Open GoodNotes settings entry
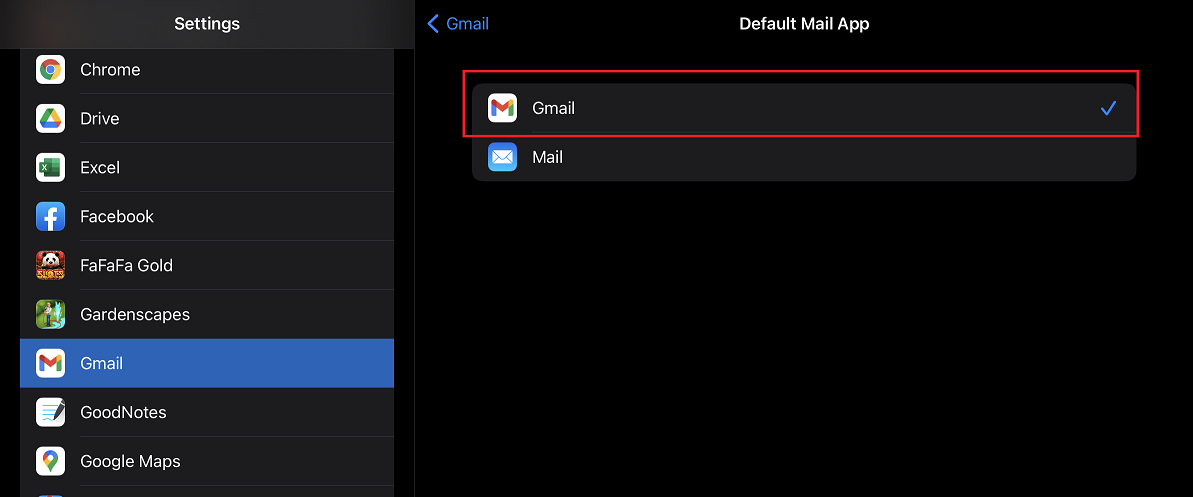This screenshot has height=497, width=1193. [207, 413]
